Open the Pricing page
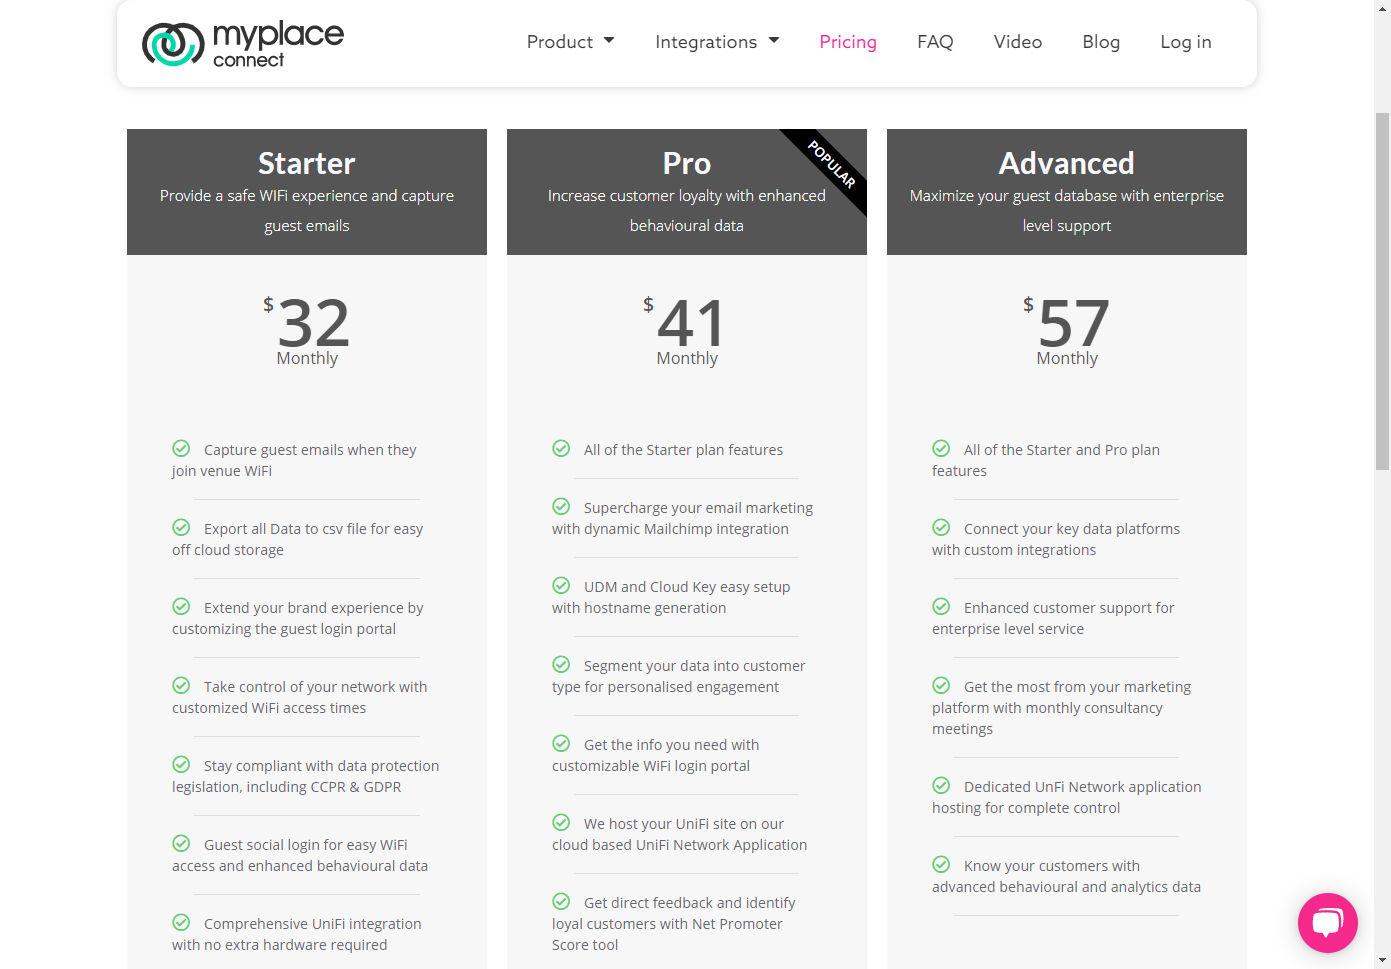 pyautogui.click(x=848, y=42)
